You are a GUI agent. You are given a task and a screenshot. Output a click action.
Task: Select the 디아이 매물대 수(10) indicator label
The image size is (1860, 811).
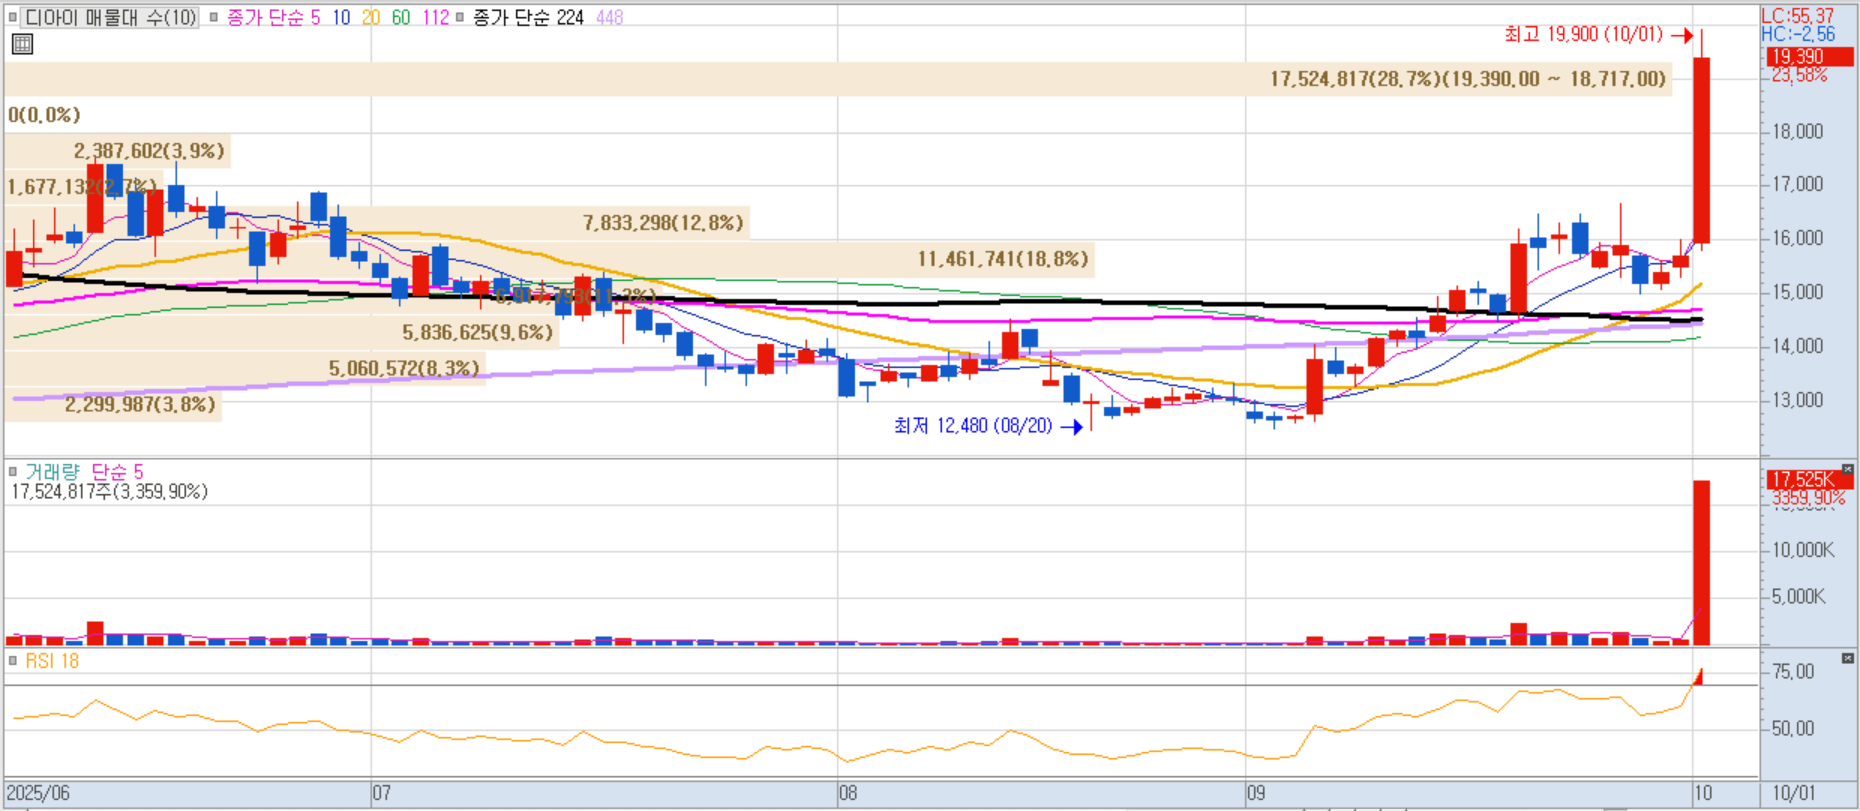point(110,17)
